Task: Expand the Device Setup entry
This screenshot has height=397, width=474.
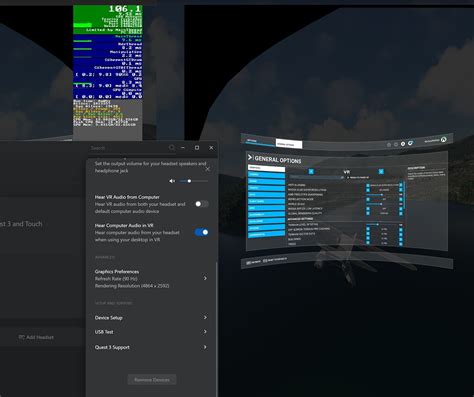Action: pos(151,318)
